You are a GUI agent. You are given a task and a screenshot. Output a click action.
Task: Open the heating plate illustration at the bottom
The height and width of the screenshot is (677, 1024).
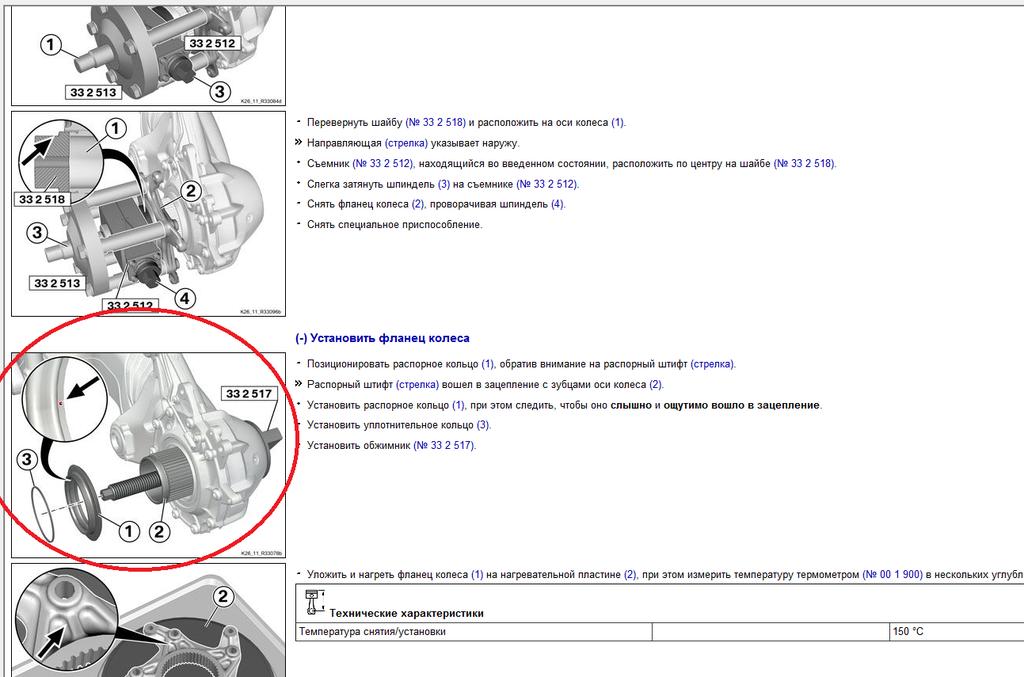pyautogui.click(x=148, y=622)
